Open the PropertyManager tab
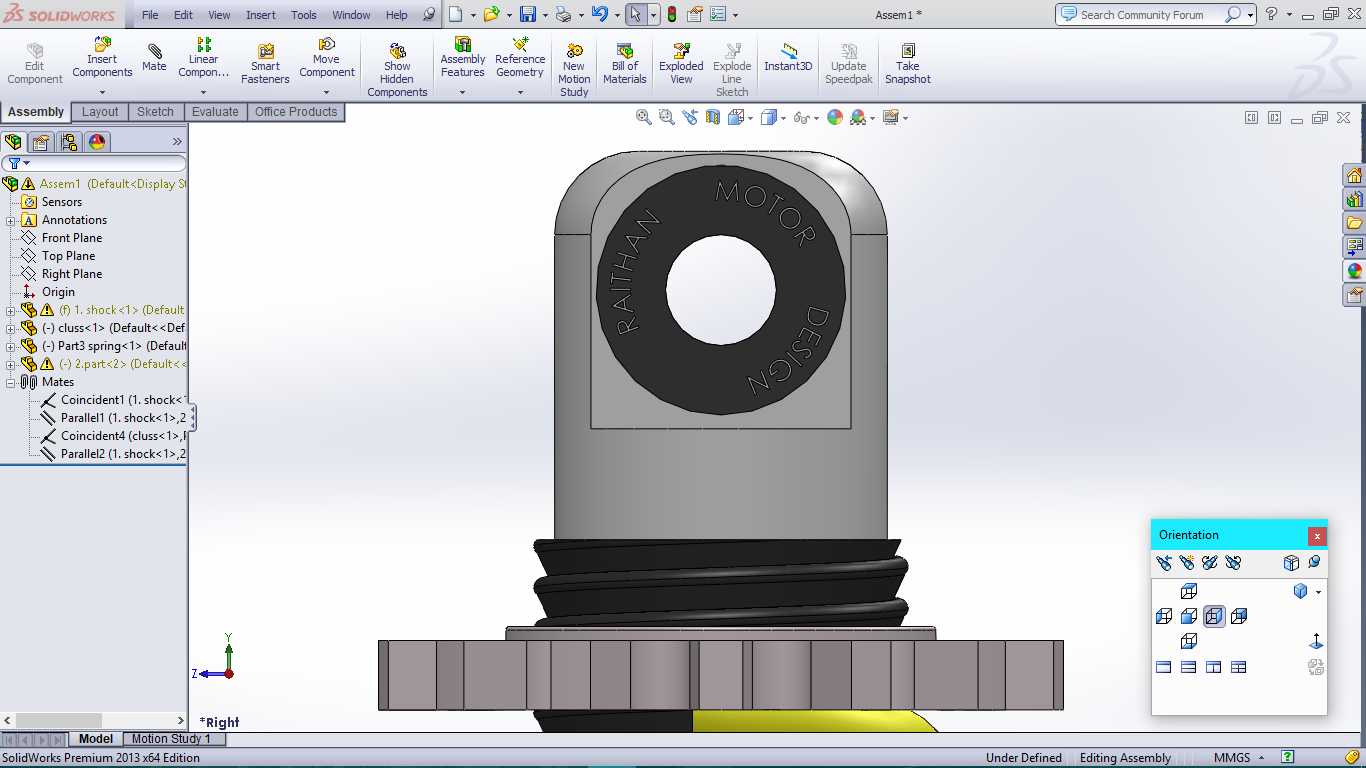 pos(41,142)
